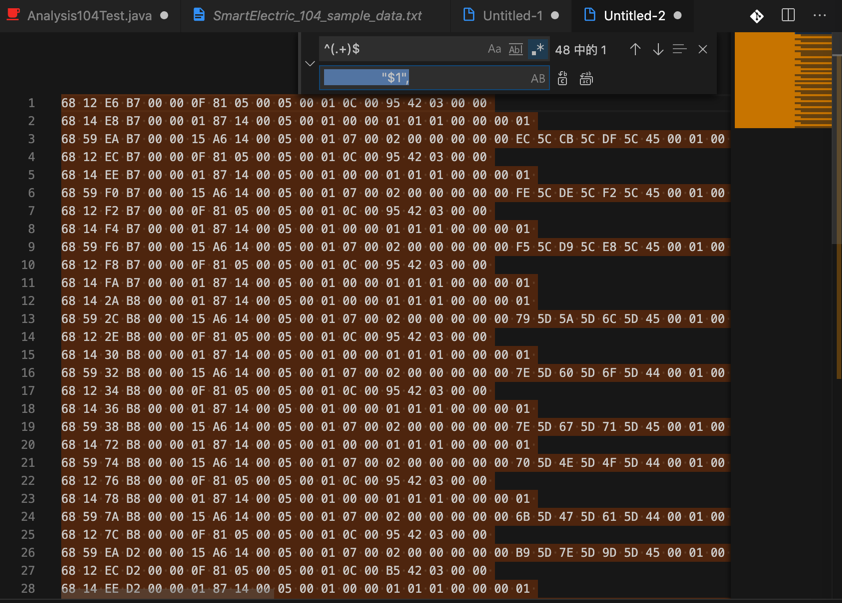Click 'F5' on line 9
The width and height of the screenshot is (842, 603).
click(x=522, y=247)
